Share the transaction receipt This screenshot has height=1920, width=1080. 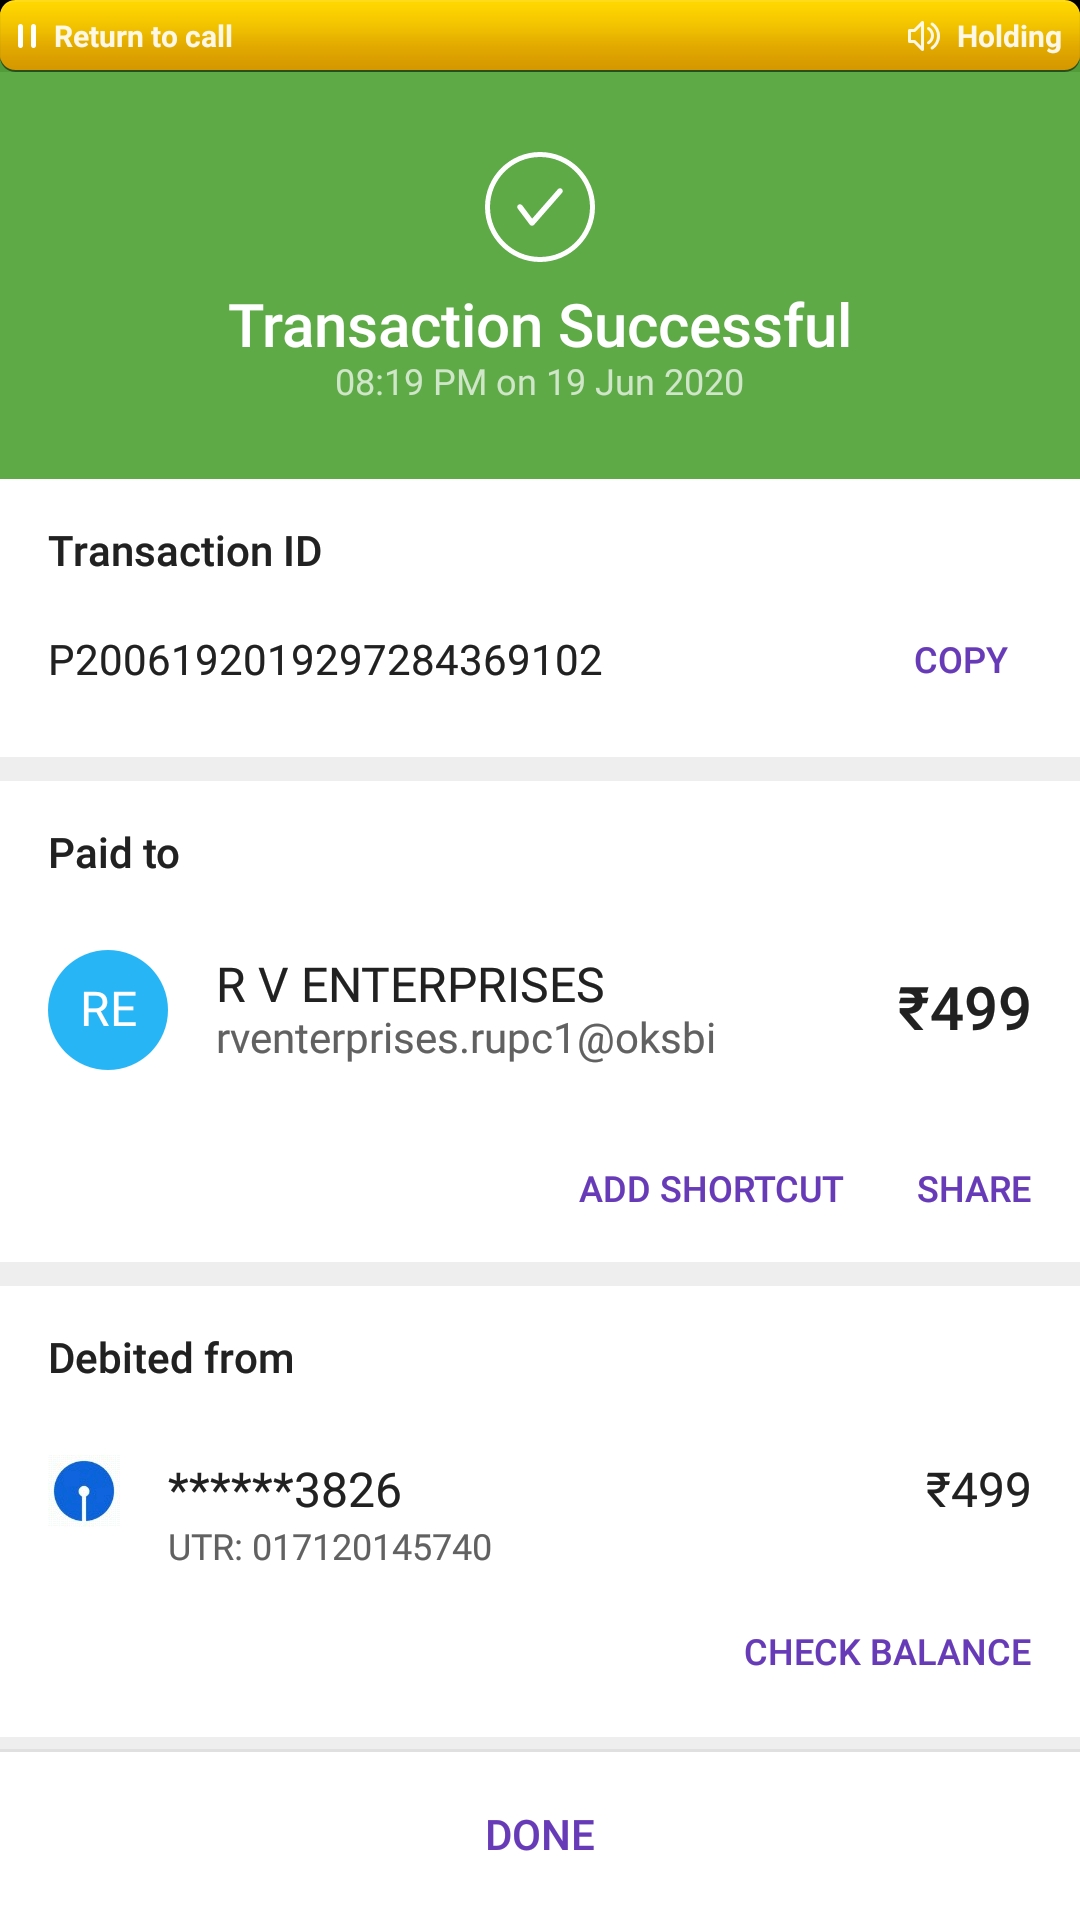[x=973, y=1189]
